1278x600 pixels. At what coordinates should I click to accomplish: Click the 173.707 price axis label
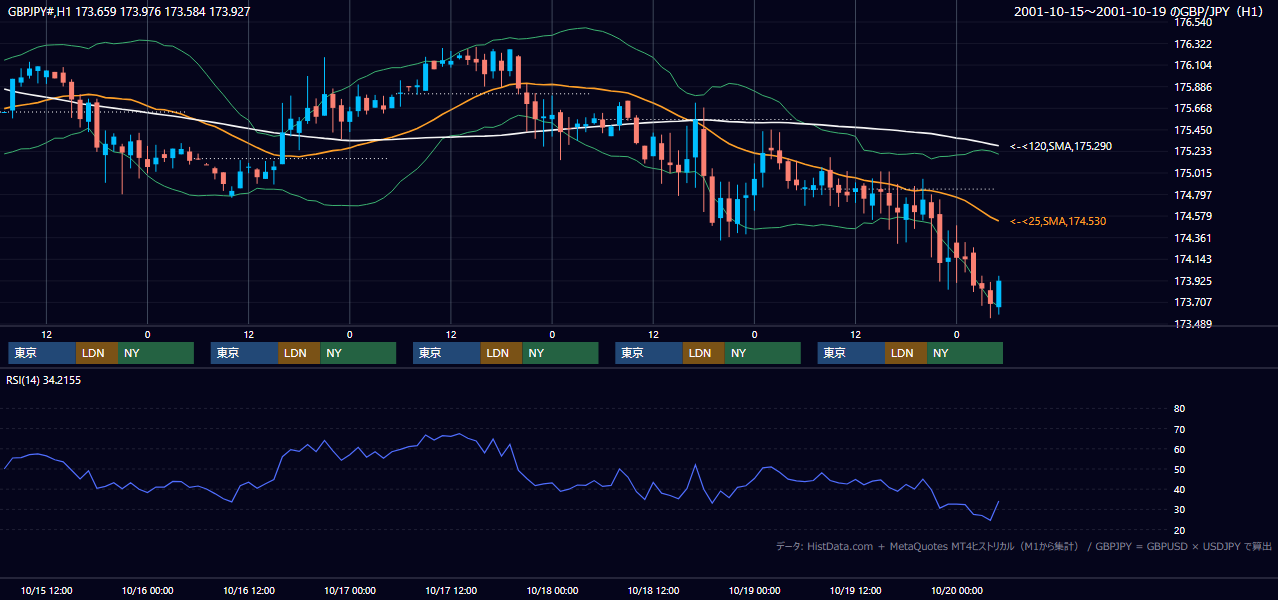(x=1193, y=302)
